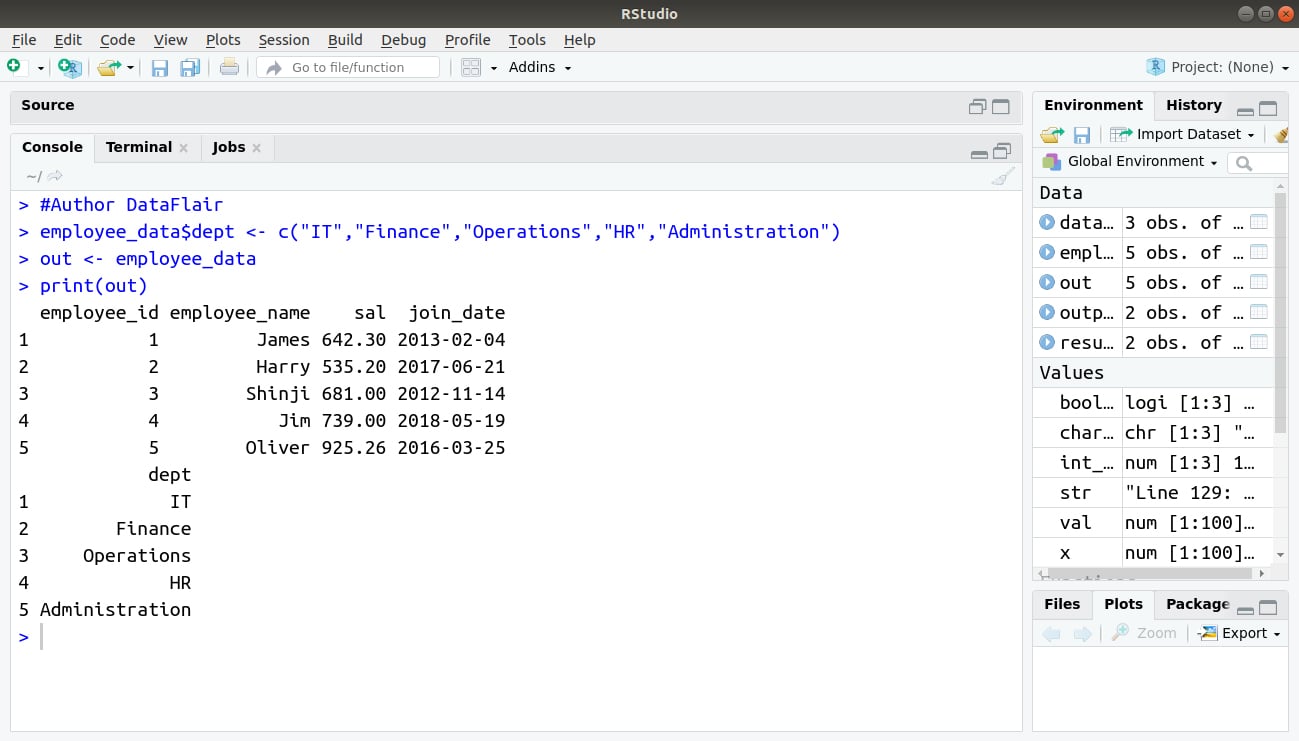Click the Load workspace folder icon in Environment

pos(1052,134)
